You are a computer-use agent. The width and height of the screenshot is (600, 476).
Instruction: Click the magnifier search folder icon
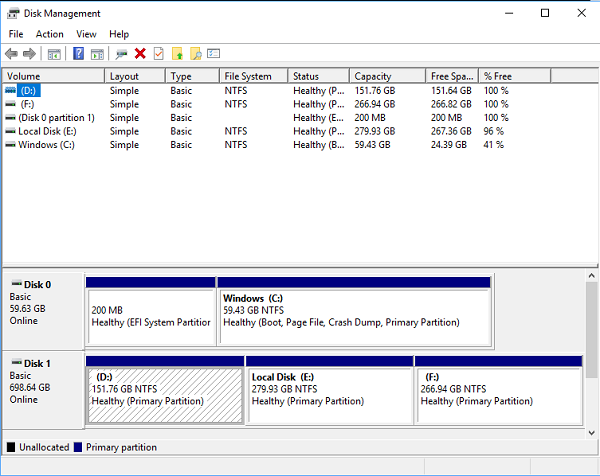[x=196, y=54]
